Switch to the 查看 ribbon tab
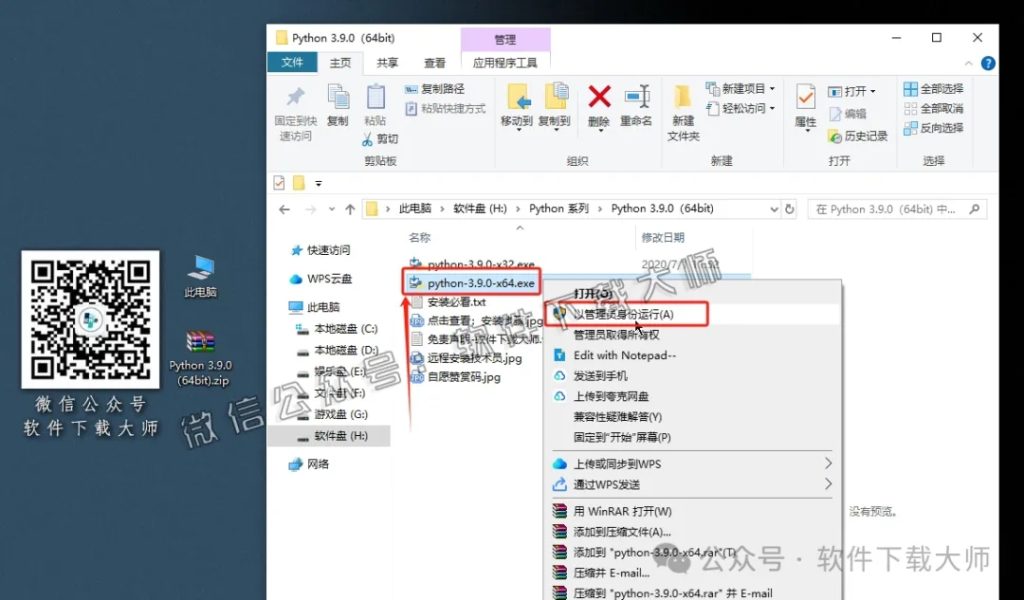The height and width of the screenshot is (600, 1024). pos(434,62)
